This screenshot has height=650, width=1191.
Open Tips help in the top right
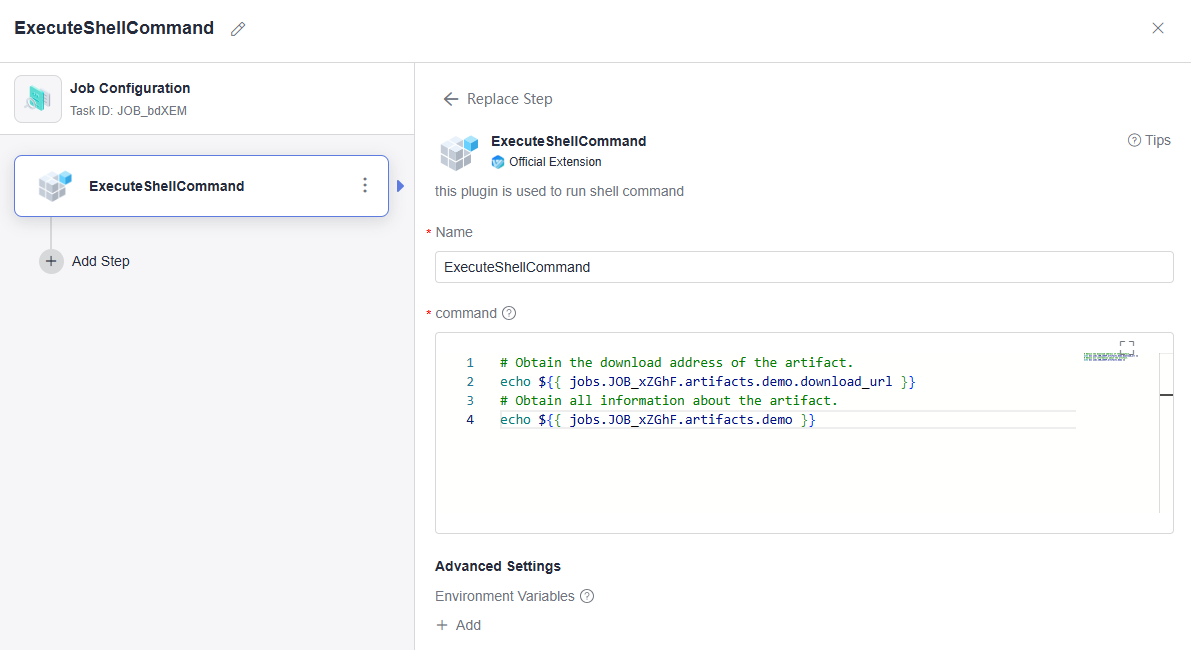tap(1149, 140)
